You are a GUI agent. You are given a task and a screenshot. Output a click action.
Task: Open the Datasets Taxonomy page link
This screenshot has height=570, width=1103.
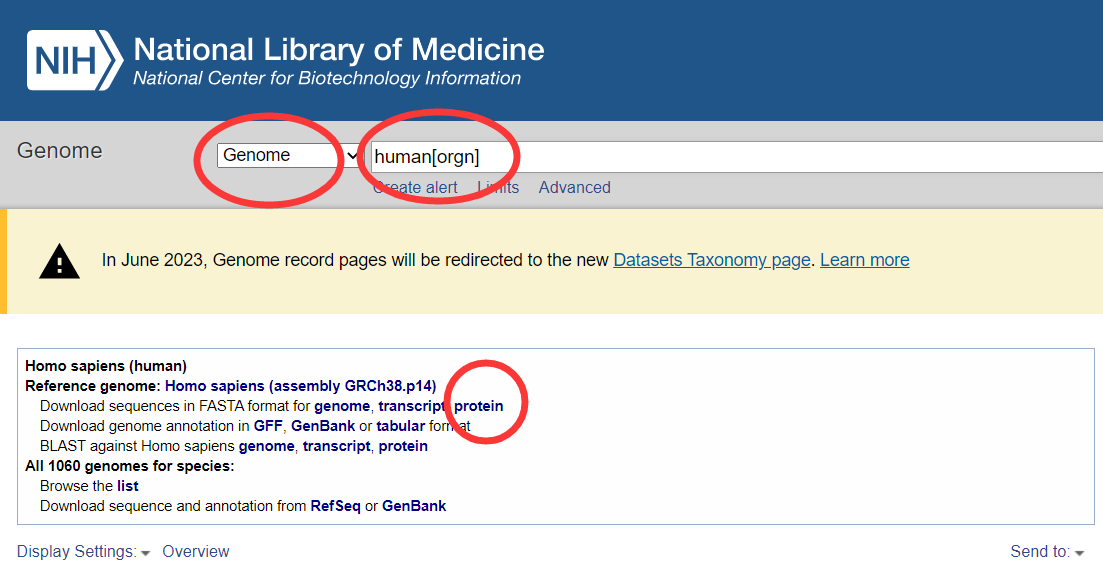click(x=712, y=260)
